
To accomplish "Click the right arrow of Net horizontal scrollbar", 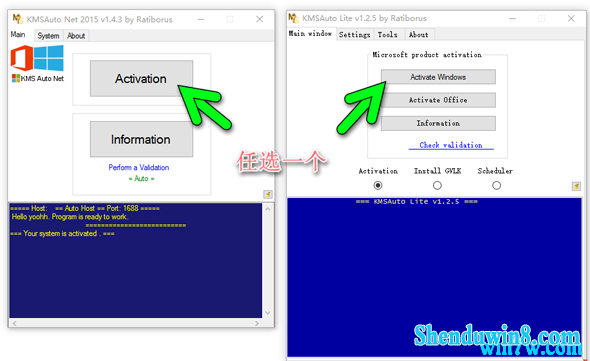I will (257, 323).
